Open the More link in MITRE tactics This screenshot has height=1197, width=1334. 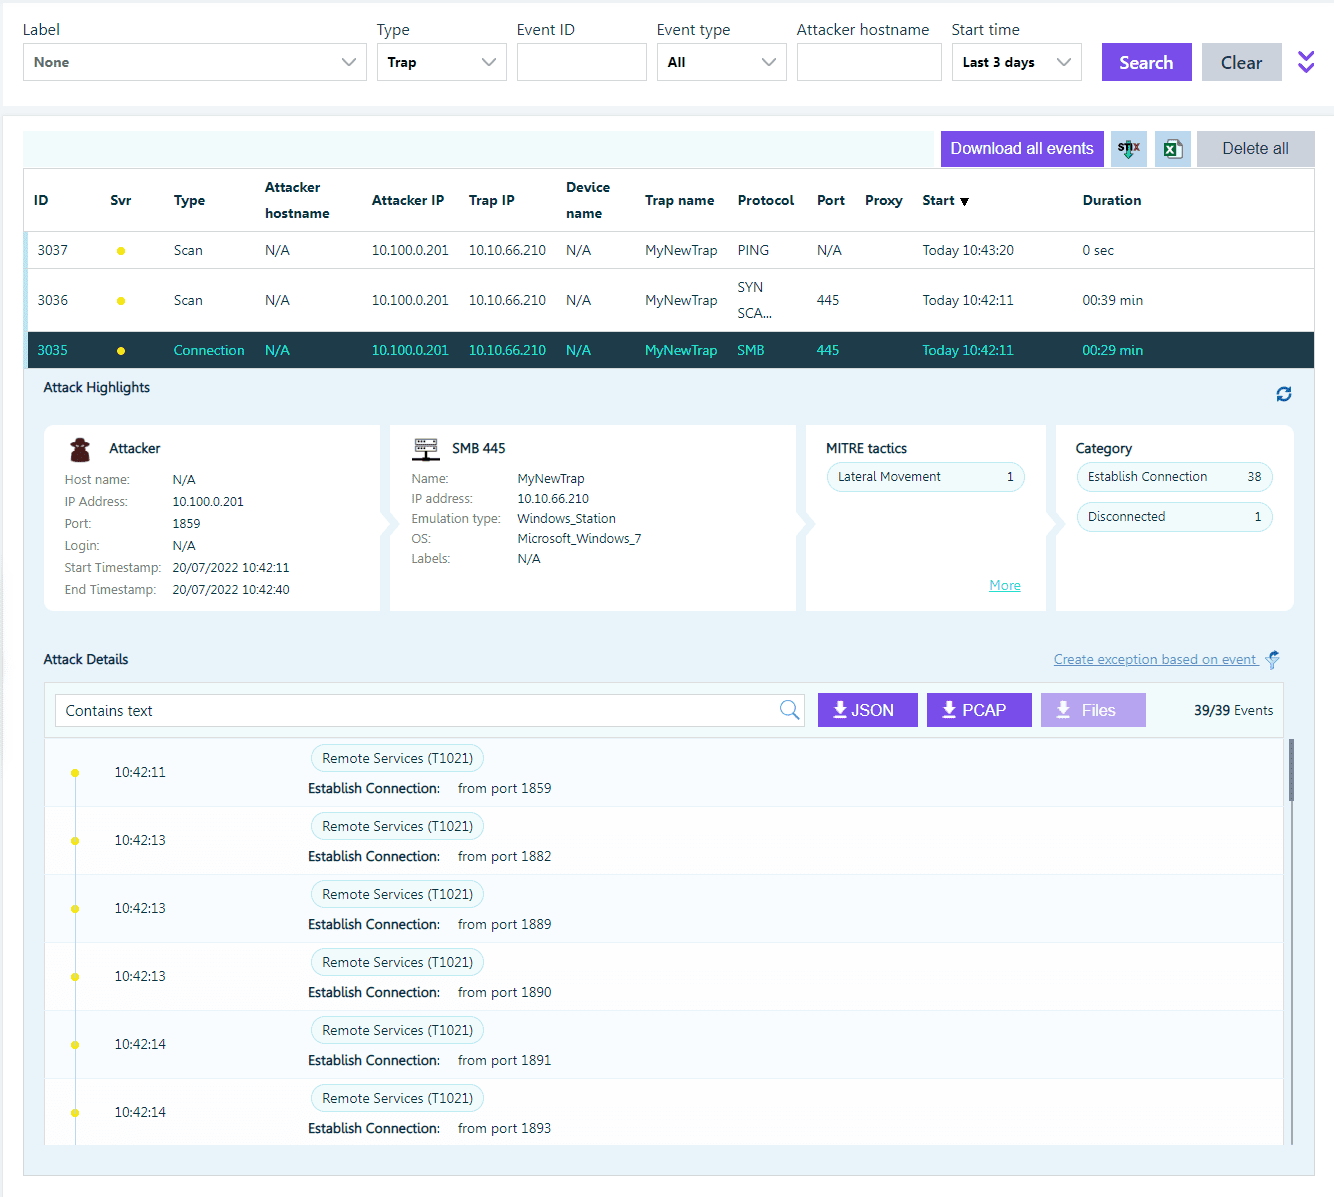1005,586
